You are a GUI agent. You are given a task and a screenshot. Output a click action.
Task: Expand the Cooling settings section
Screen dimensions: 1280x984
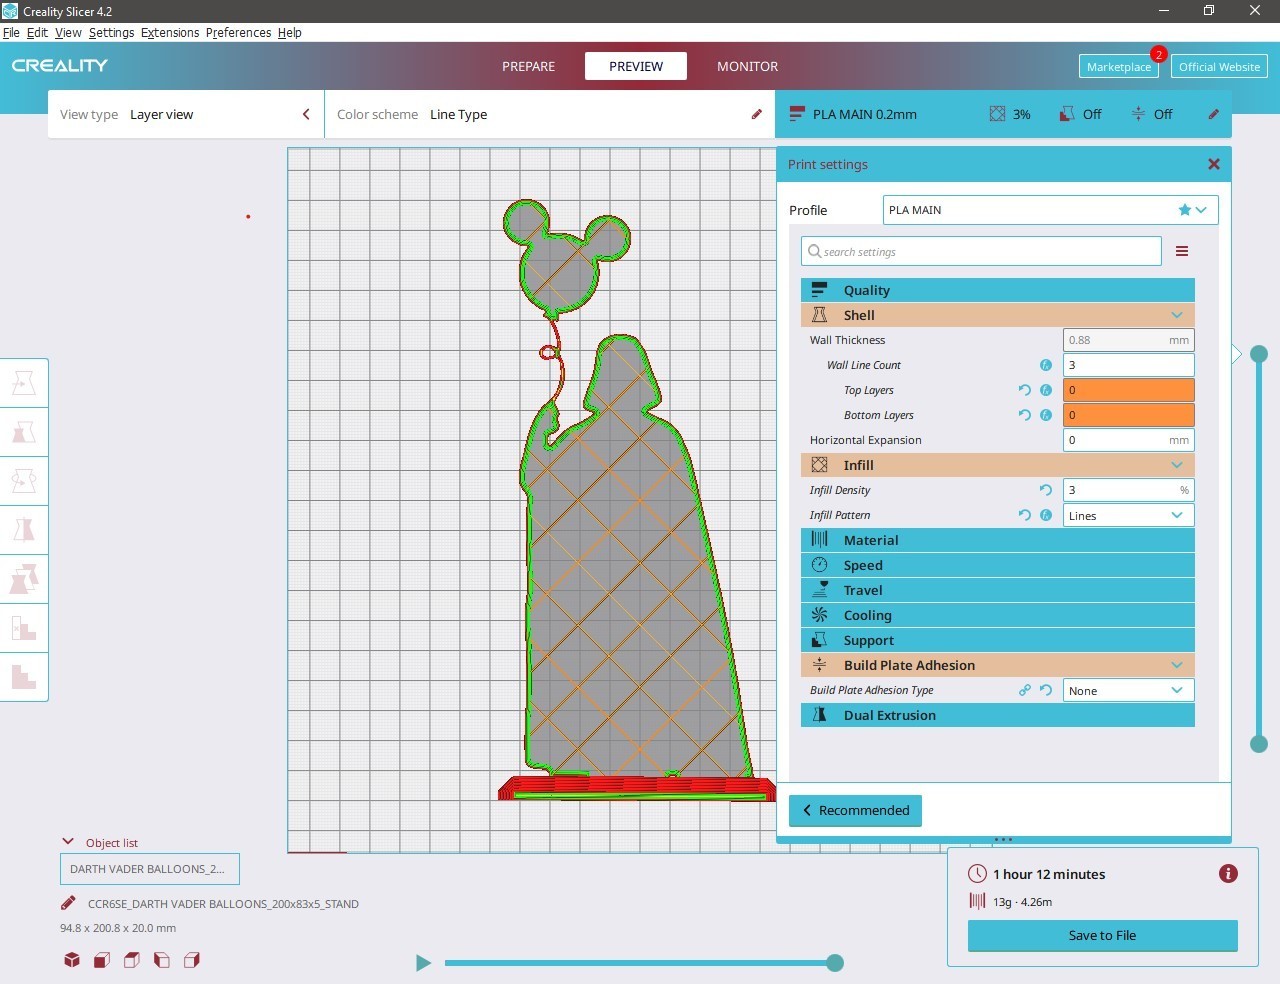coord(998,615)
